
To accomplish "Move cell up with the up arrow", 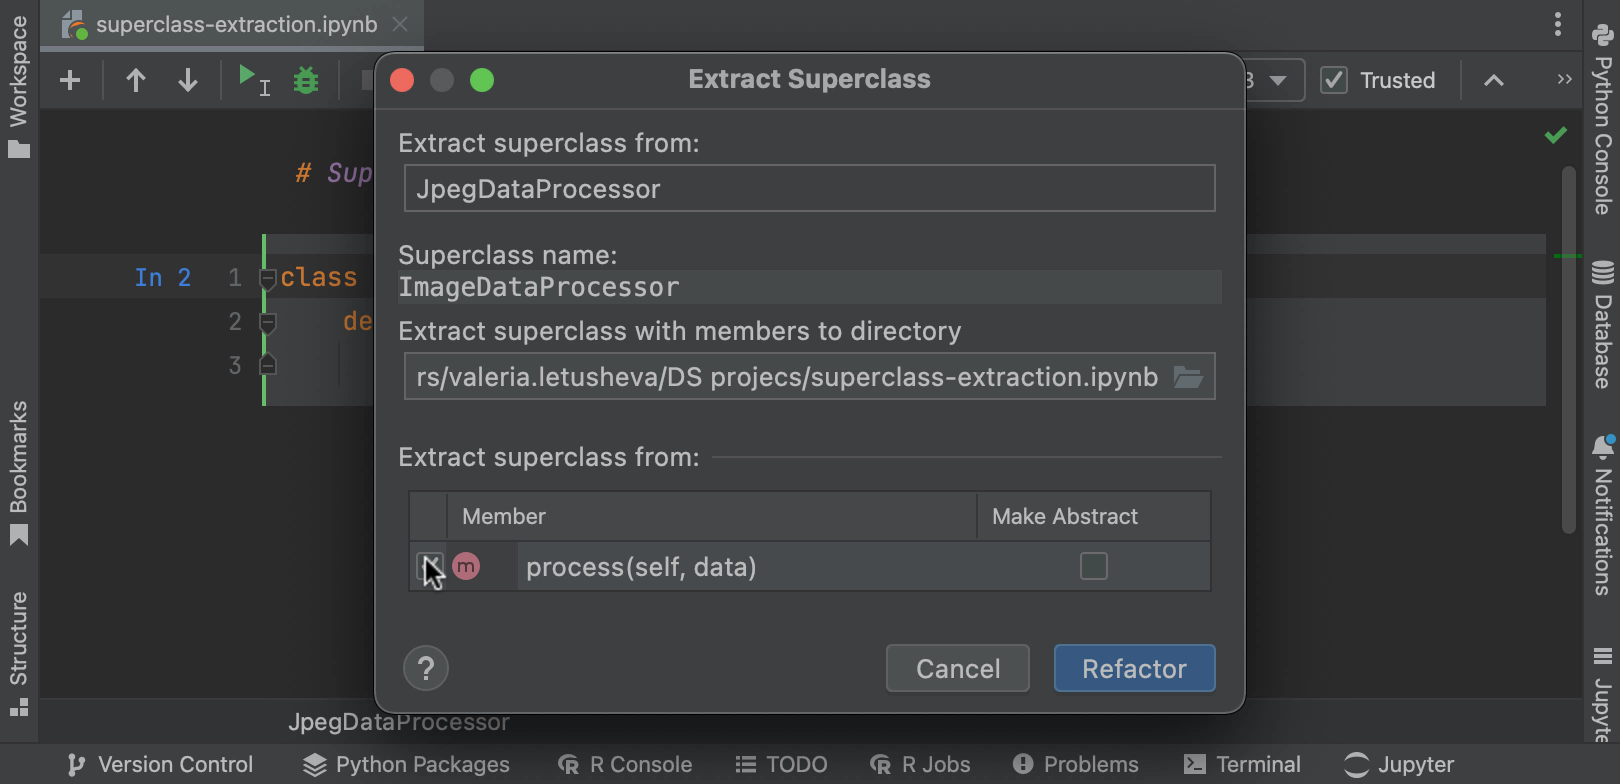I will [x=136, y=81].
